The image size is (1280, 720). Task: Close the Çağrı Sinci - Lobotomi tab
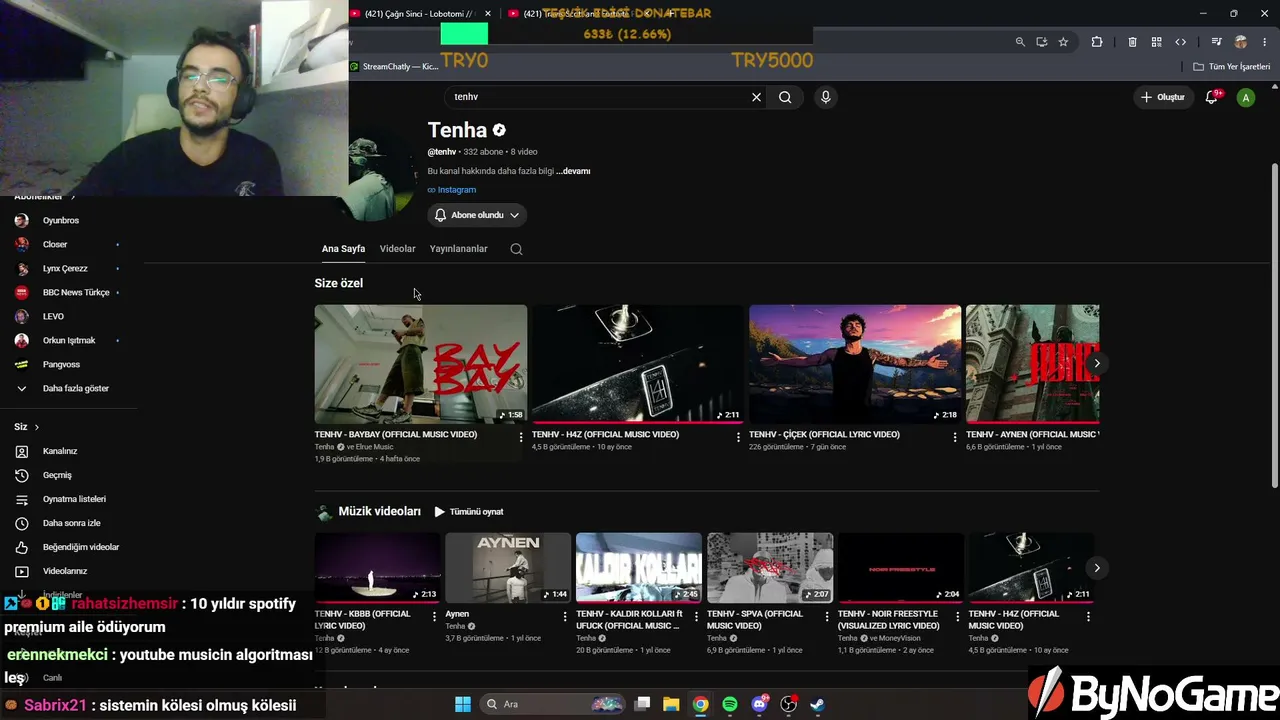pyautogui.click(x=488, y=13)
